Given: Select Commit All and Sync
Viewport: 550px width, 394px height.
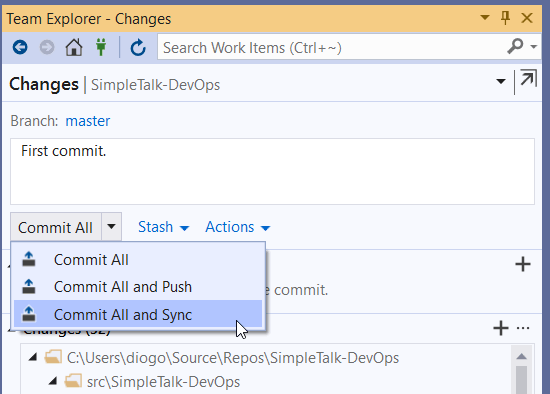Looking at the screenshot, I should pyautogui.click(x=138, y=314).
